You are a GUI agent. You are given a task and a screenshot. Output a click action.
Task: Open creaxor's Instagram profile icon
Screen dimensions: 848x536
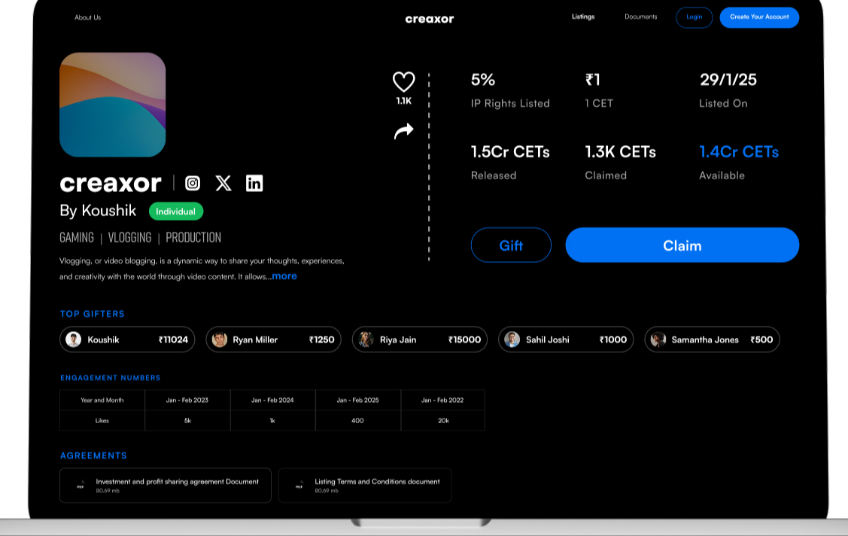193,183
